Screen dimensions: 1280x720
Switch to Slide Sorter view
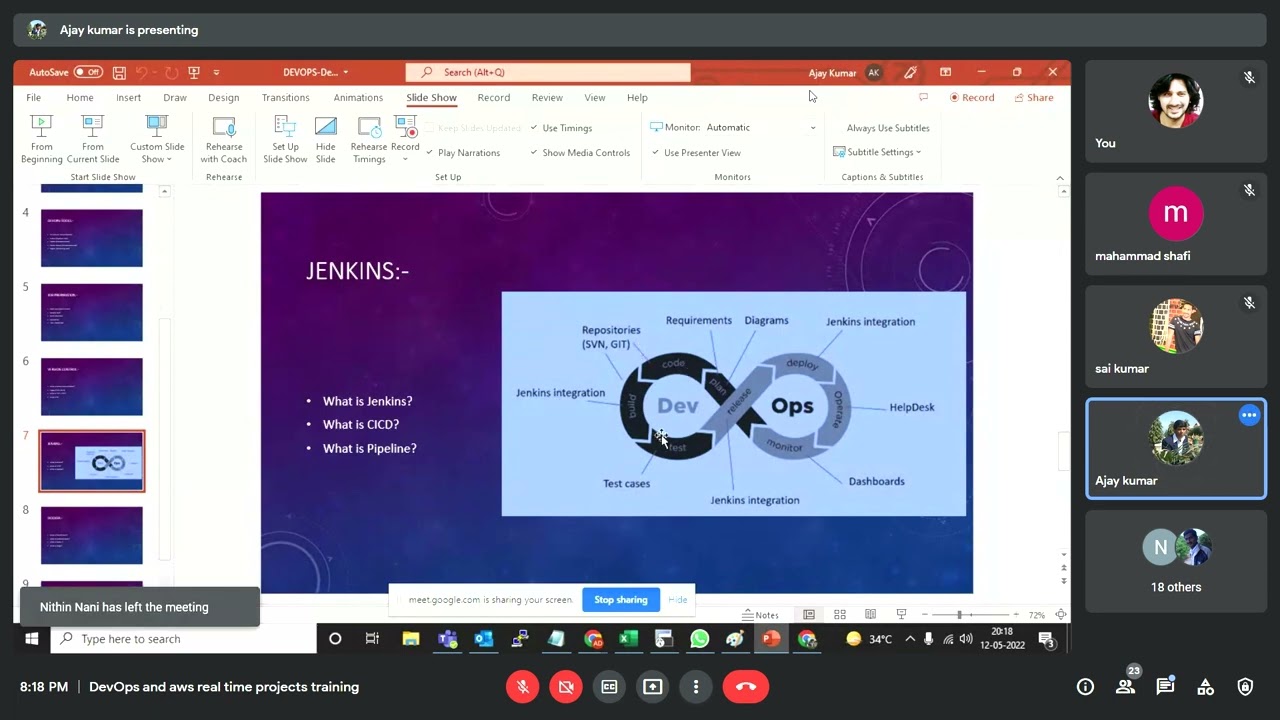[x=840, y=614]
